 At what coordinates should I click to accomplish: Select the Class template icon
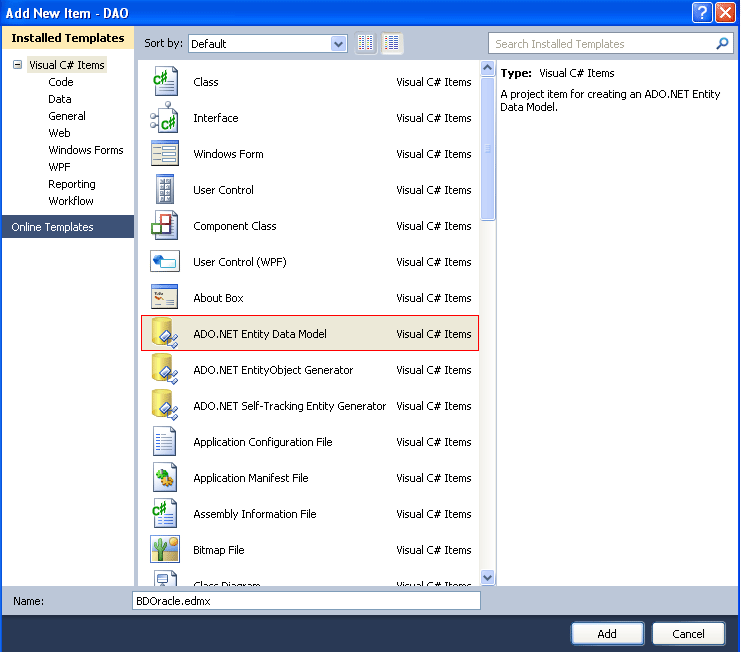[x=165, y=82]
